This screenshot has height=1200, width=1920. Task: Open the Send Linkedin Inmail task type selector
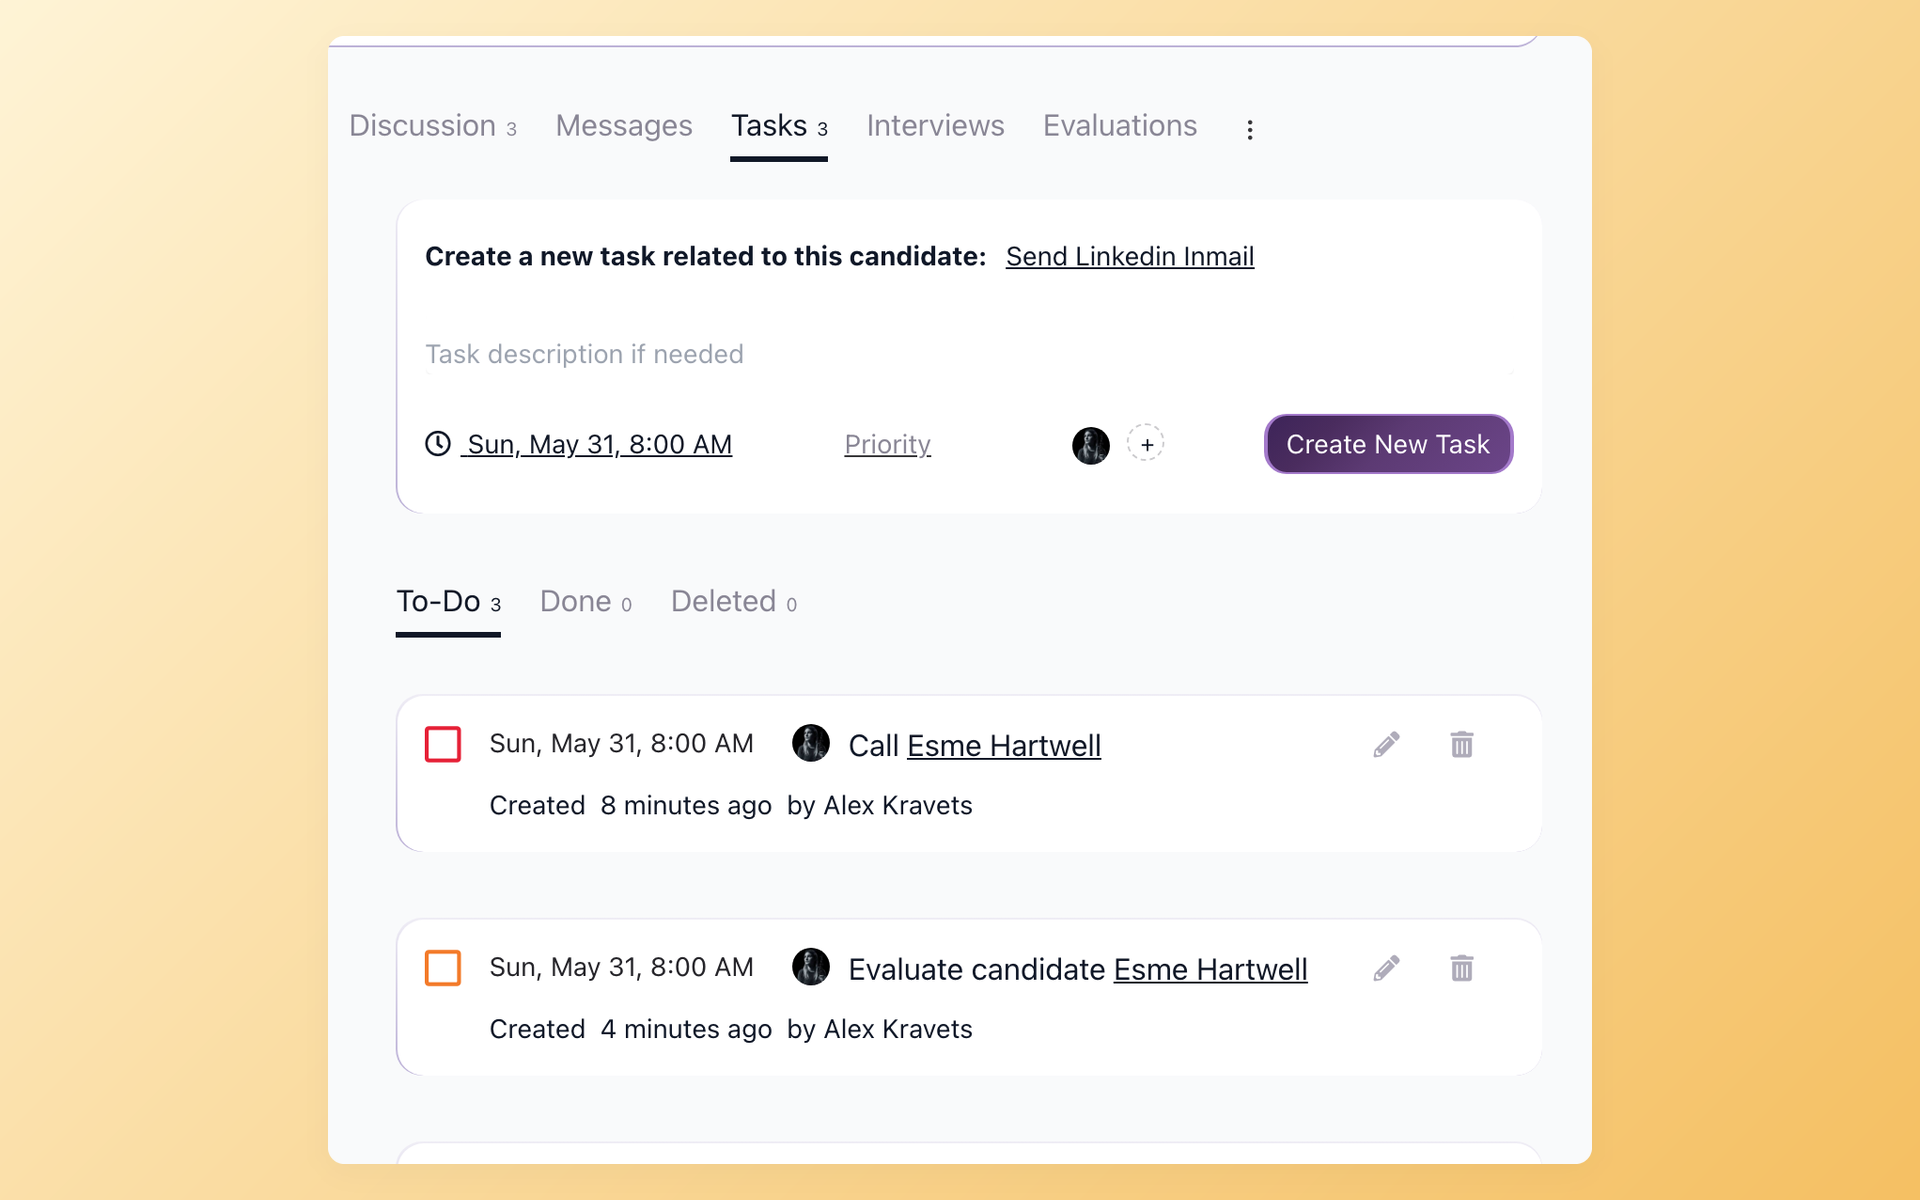(x=1130, y=256)
